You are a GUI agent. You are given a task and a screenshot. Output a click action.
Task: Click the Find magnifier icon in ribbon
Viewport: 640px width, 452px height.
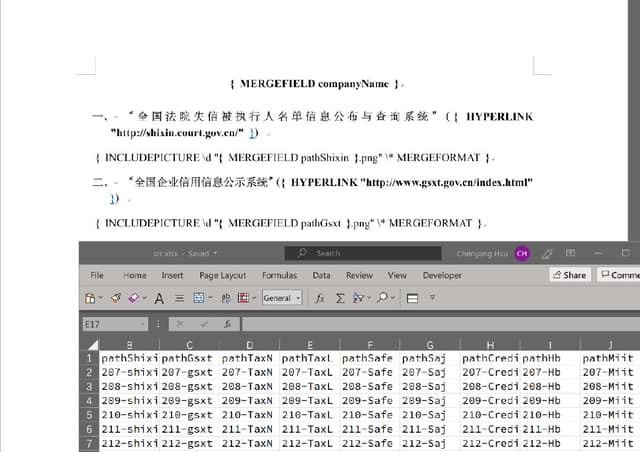point(382,298)
